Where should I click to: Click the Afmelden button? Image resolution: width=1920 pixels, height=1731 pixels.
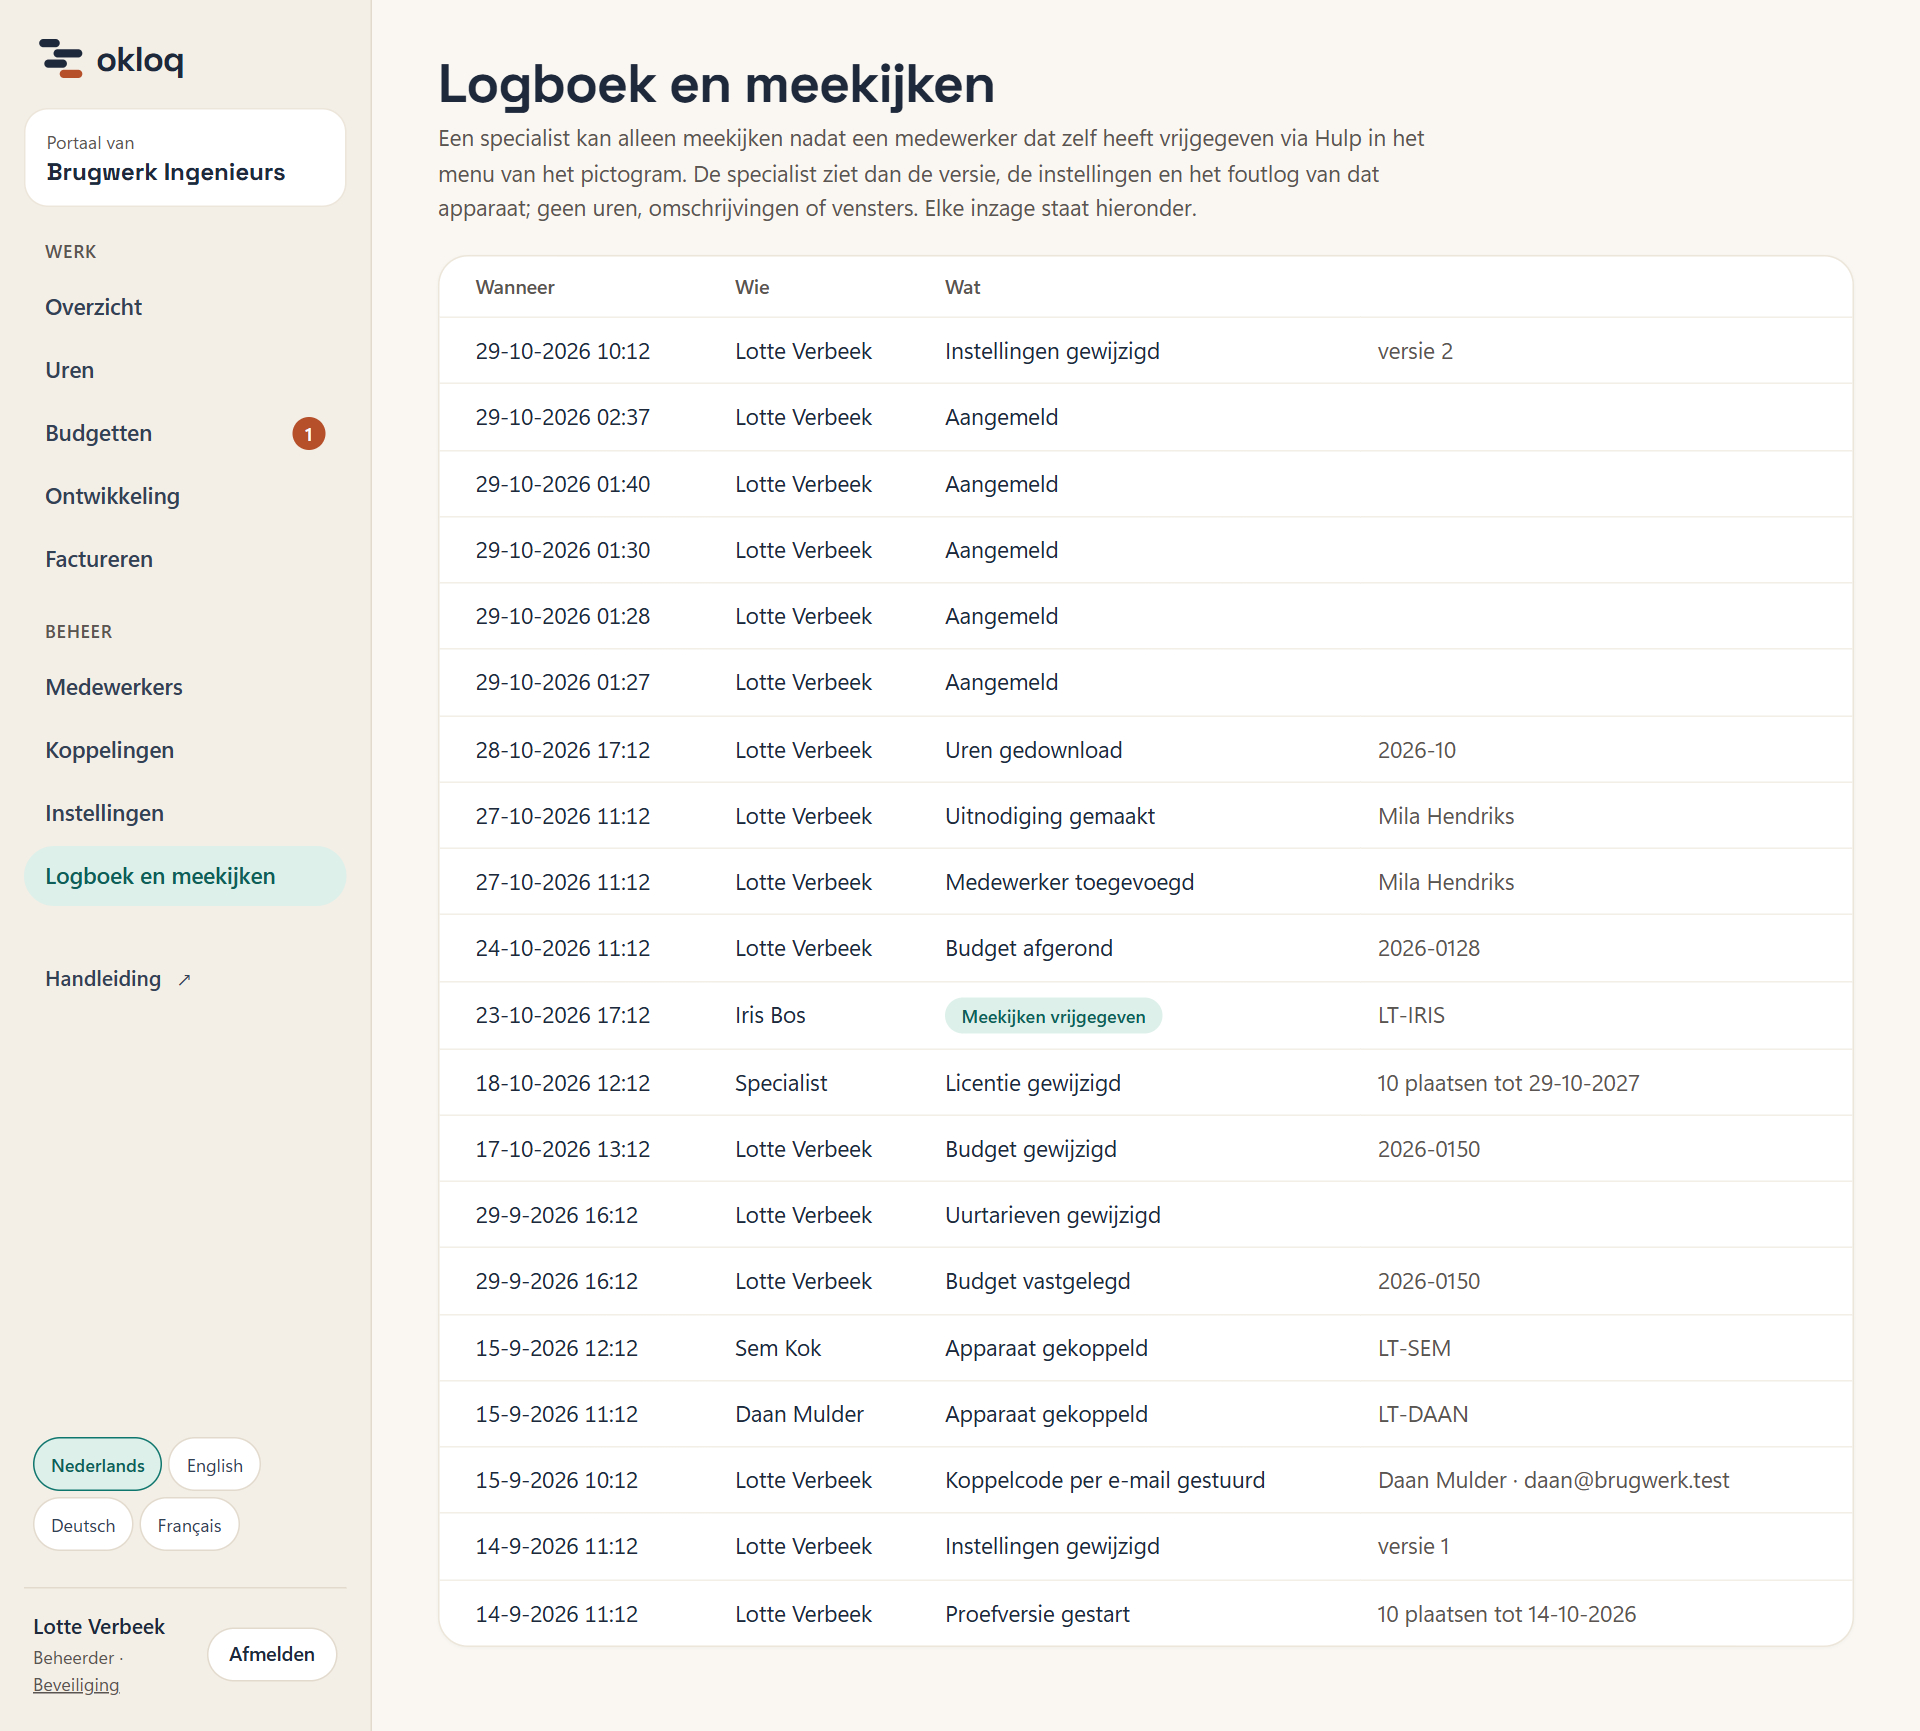(x=272, y=1654)
